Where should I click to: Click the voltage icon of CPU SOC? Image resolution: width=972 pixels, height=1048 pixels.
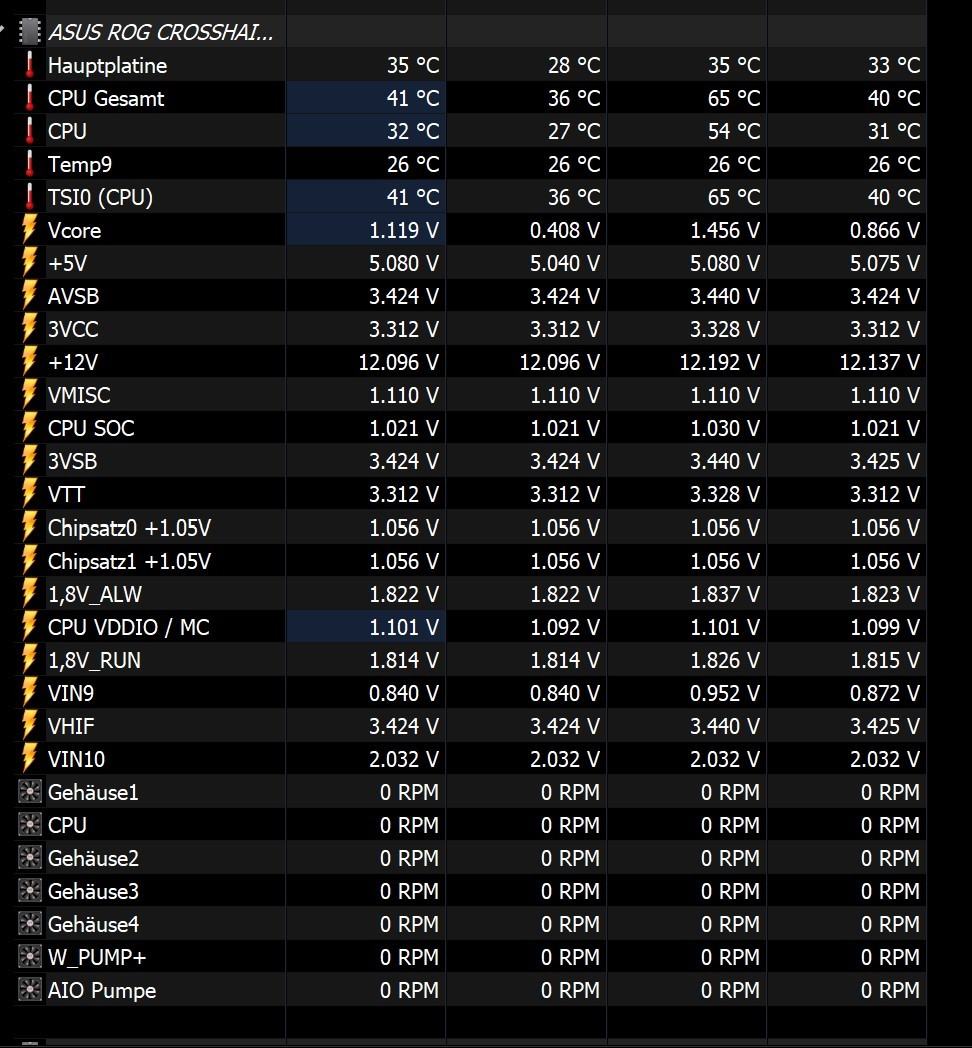[x=29, y=428]
